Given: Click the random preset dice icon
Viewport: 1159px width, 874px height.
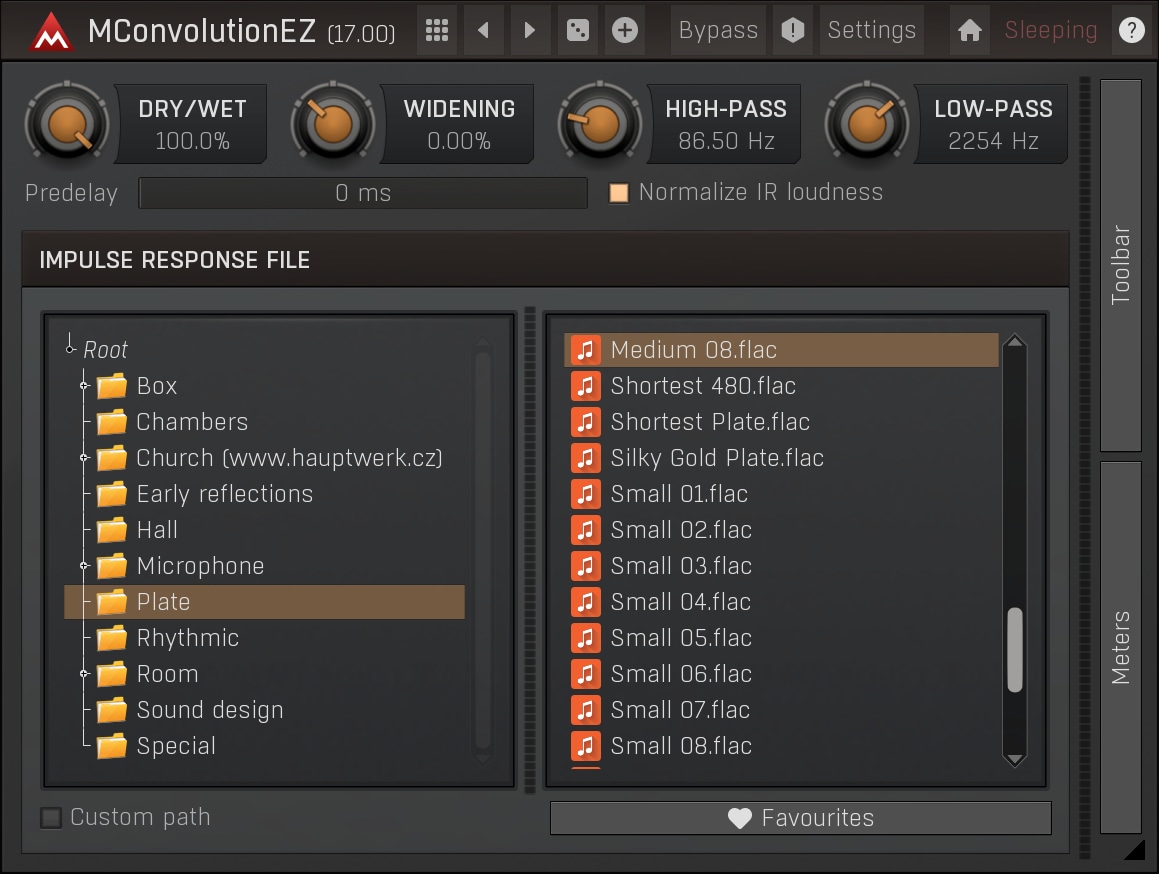Looking at the screenshot, I should tap(577, 30).
